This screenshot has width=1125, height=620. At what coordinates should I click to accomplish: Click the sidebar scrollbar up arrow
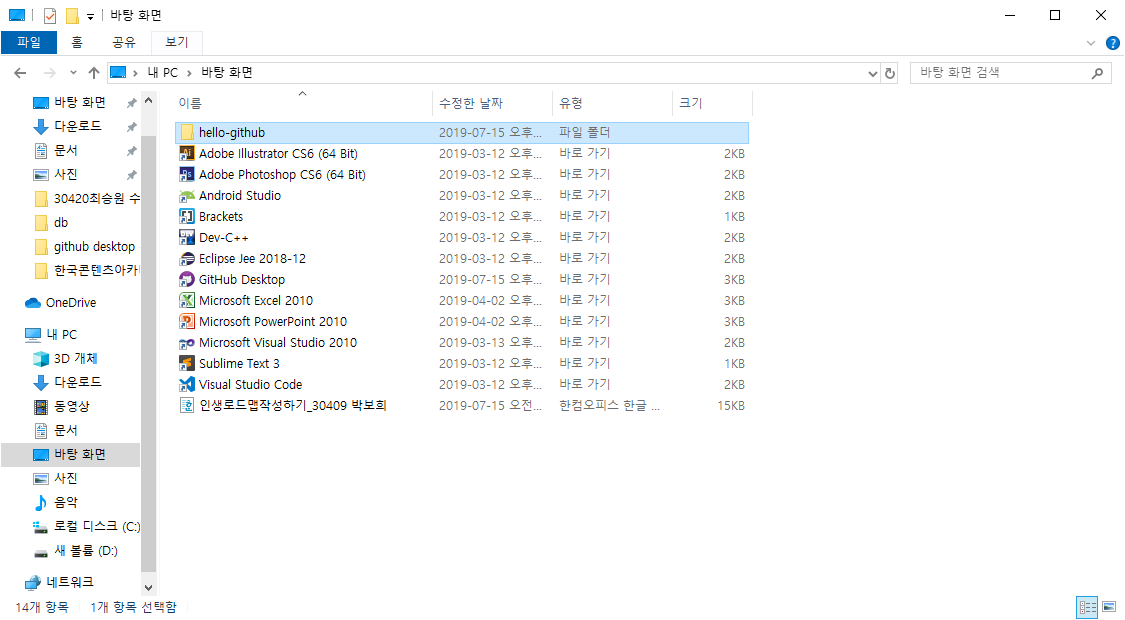tap(149, 101)
